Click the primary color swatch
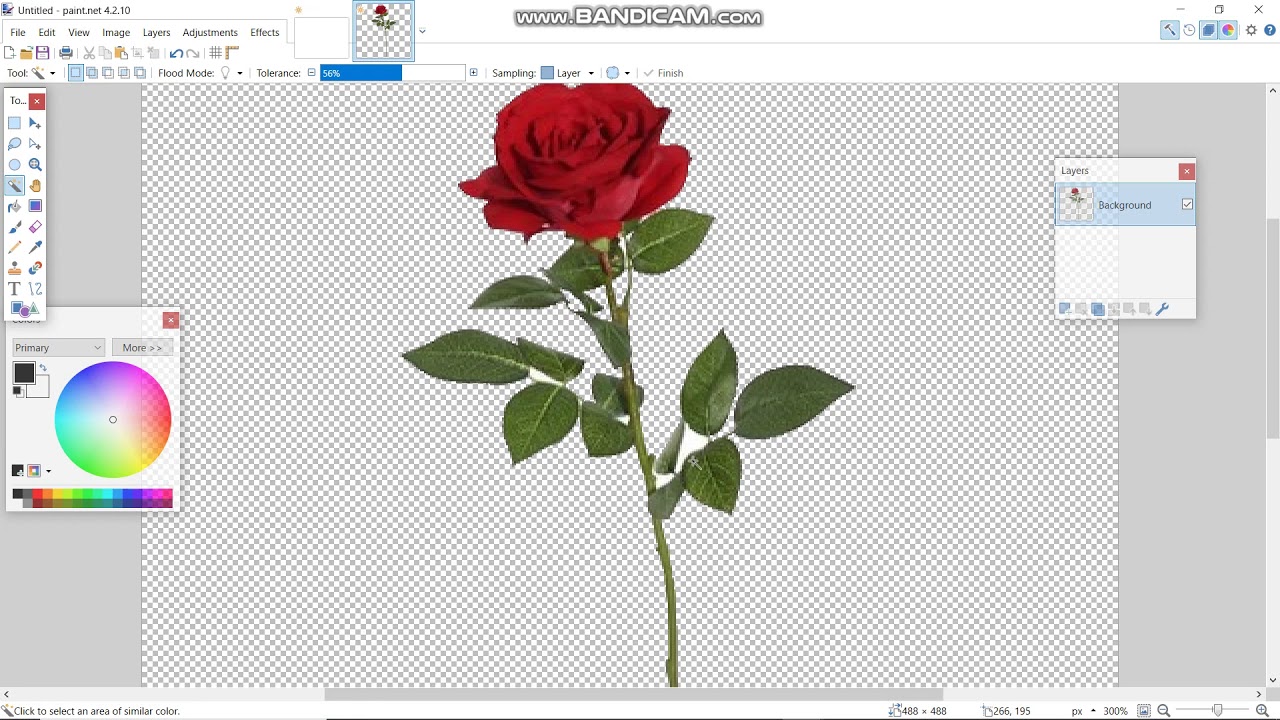The height and width of the screenshot is (720, 1280). click(x=24, y=374)
